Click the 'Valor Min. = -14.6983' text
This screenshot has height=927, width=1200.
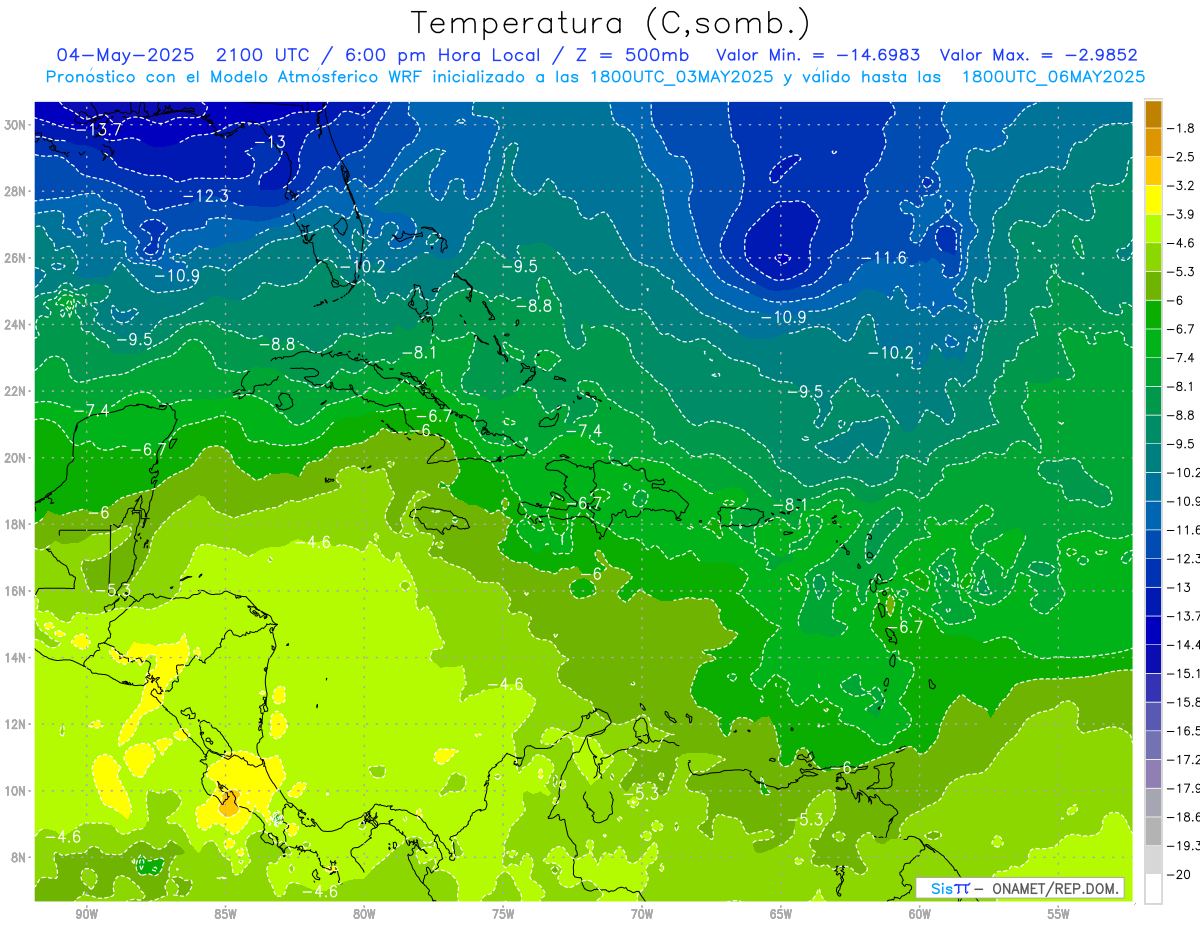point(818,55)
